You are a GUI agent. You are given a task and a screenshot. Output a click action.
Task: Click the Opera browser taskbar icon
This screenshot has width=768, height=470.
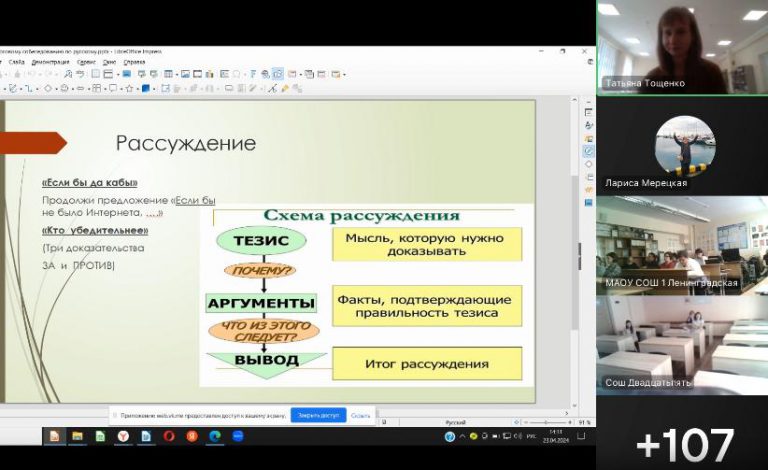point(168,436)
